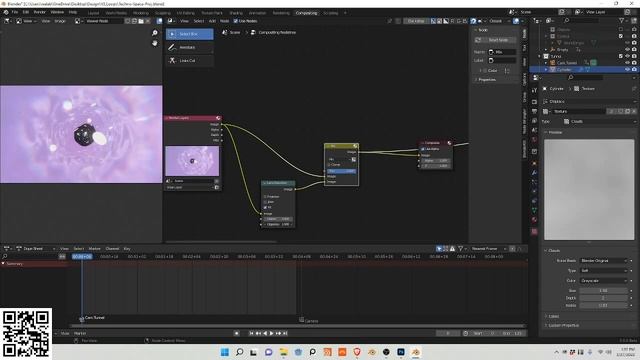Open the Options tab in node sidebar
The height and width of the screenshot is (360, 640).
(x=524, y=79)
